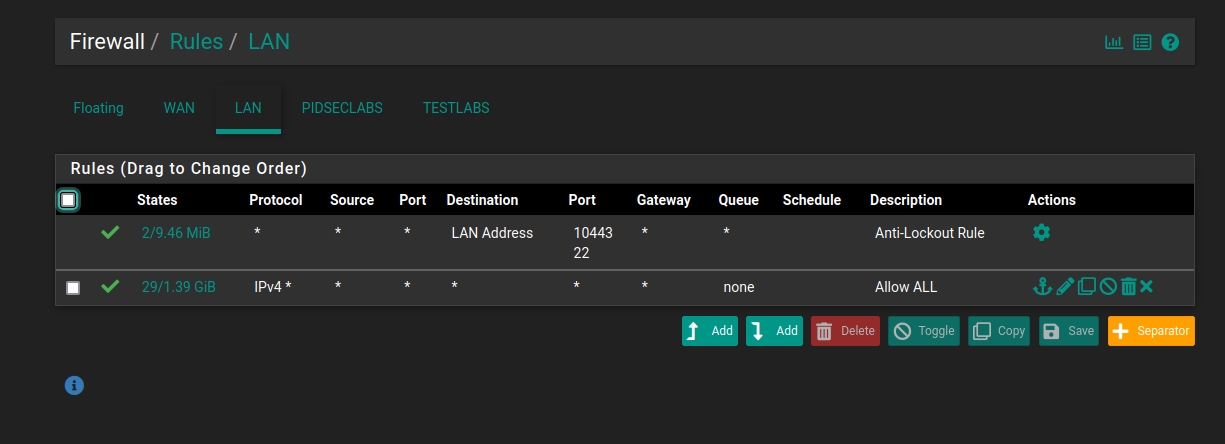Tick the select-all rules checkbox in header
1225x444 pixels.
point(68,200)
